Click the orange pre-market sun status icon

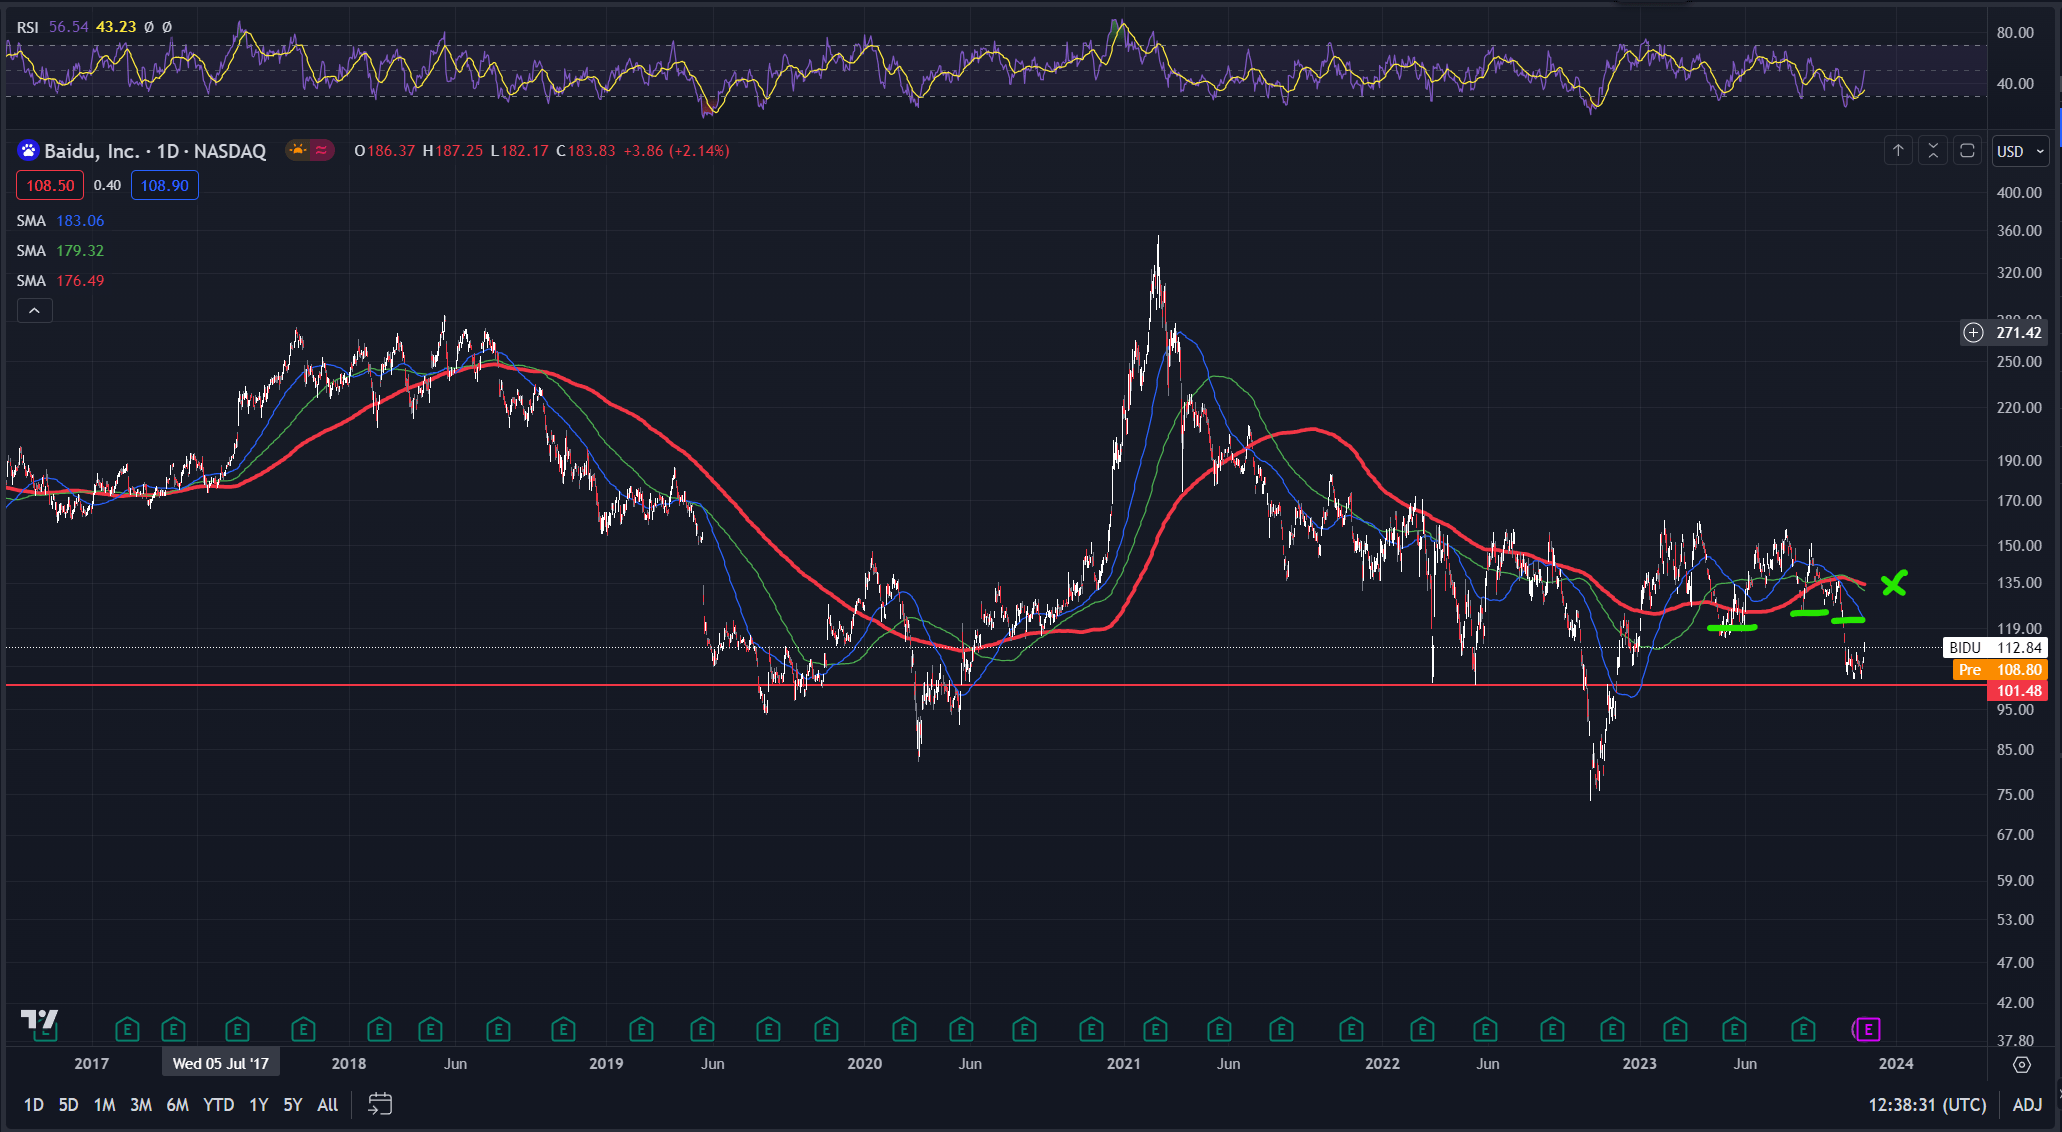click(x=298, y=151)
